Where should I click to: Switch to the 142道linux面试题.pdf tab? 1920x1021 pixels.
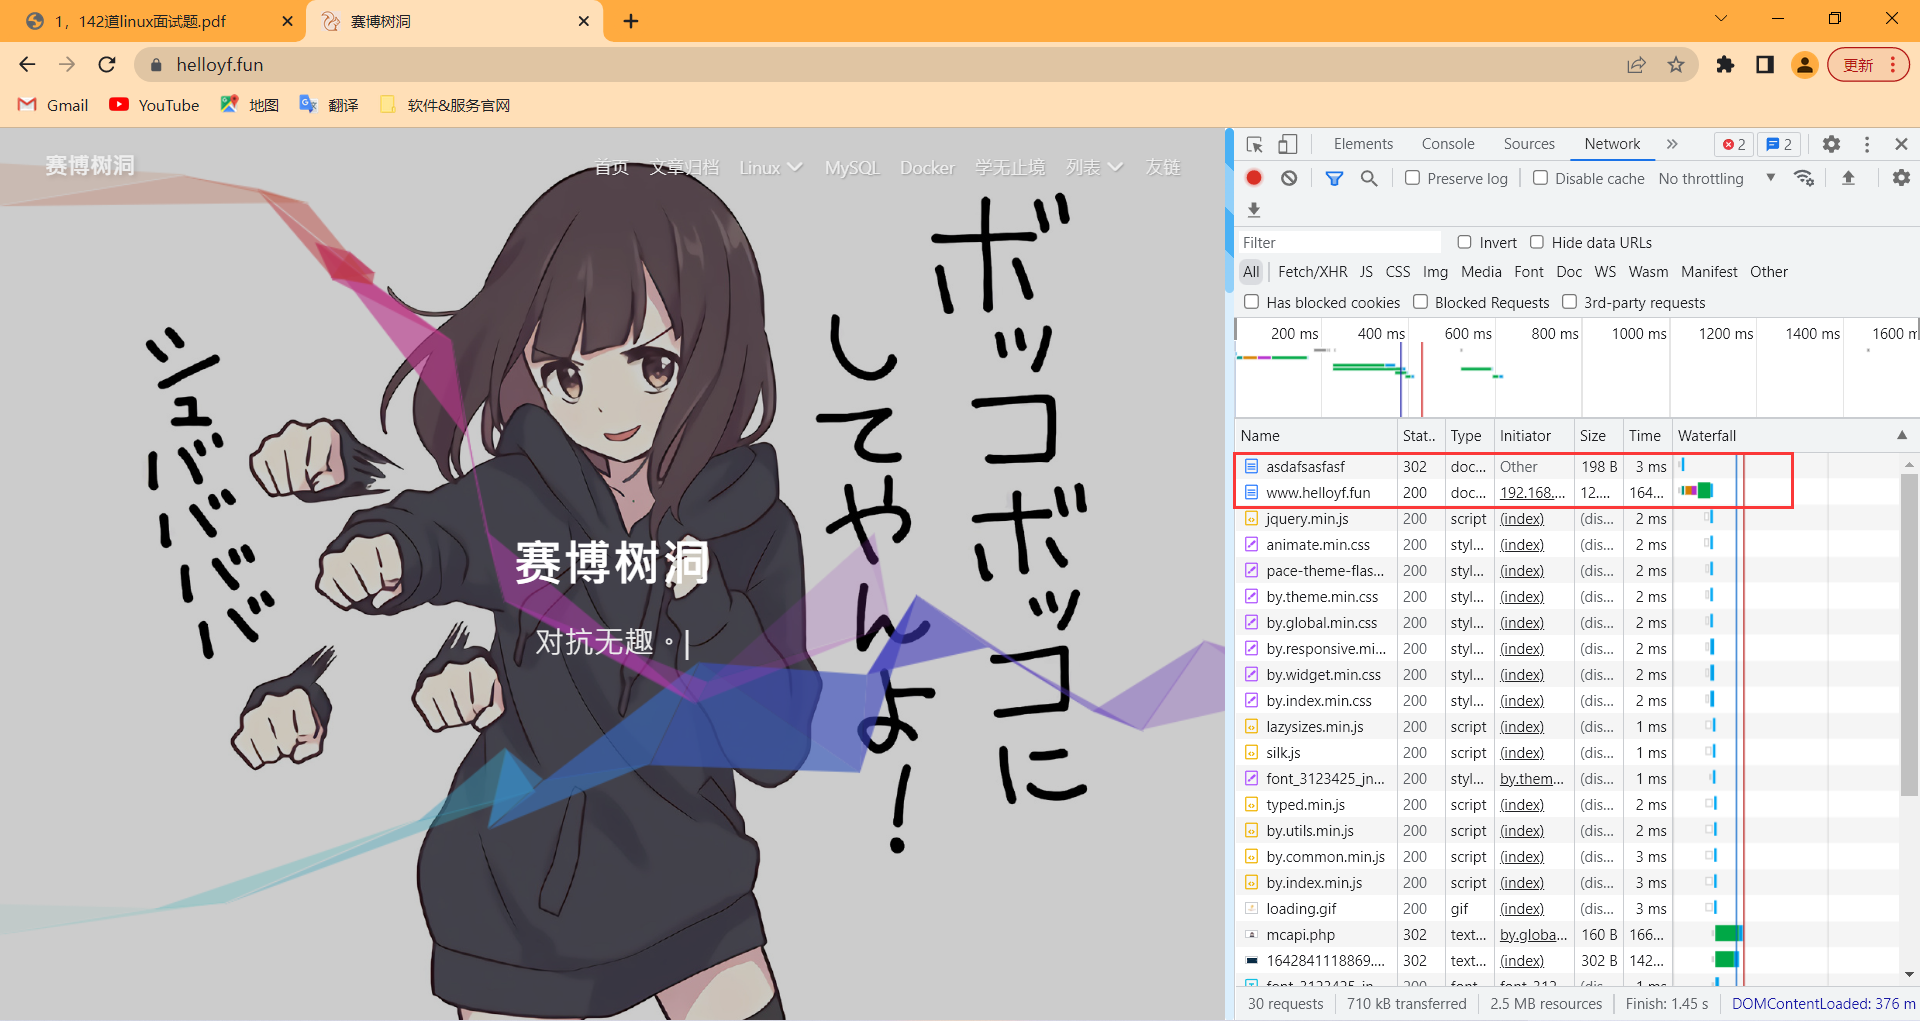coord(152,21)
